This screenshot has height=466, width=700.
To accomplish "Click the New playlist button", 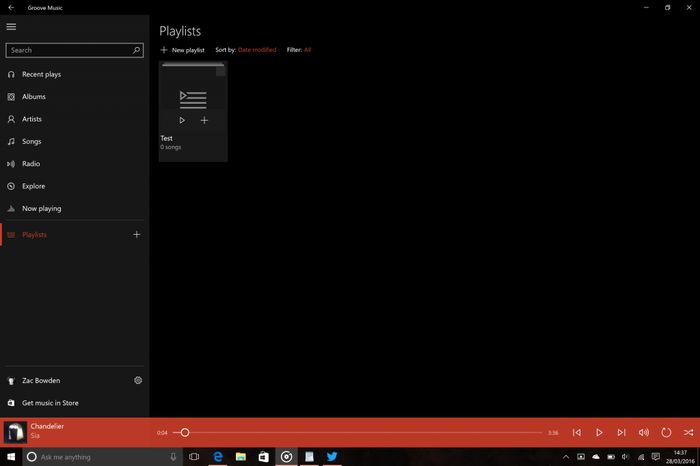I will [182, 49].
